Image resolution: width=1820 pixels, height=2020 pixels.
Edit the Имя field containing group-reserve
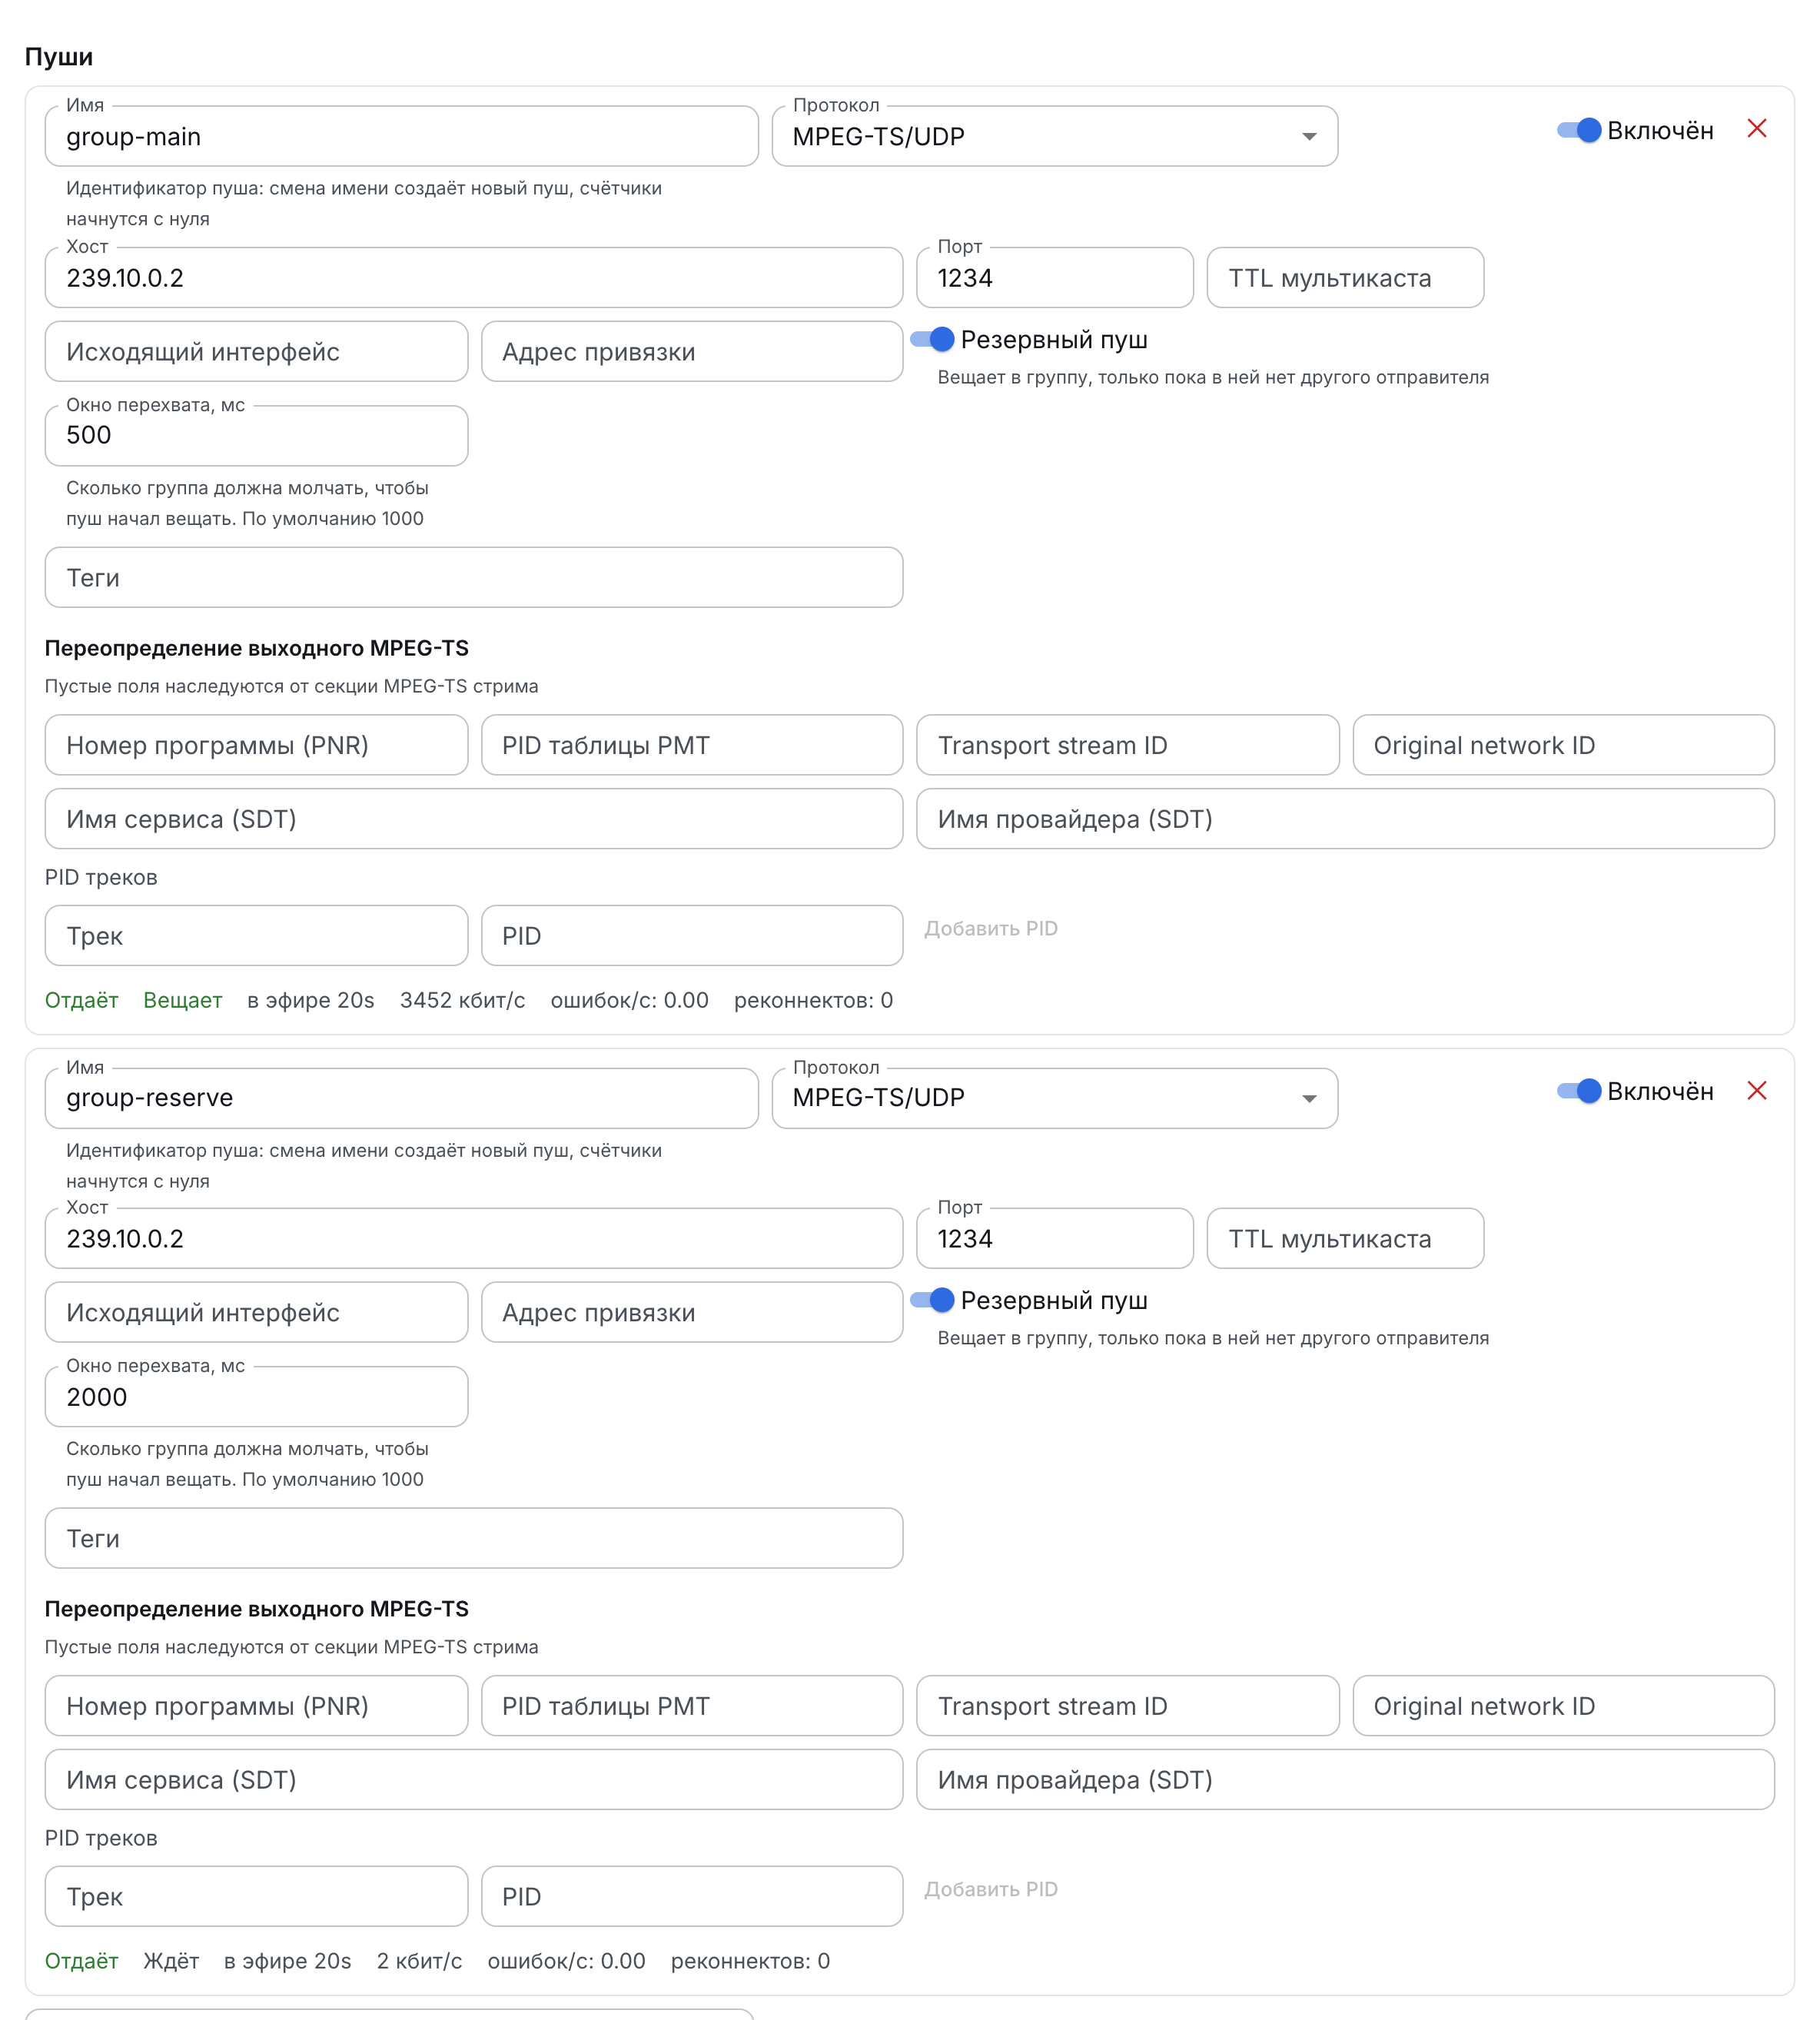coord(402,1098)
